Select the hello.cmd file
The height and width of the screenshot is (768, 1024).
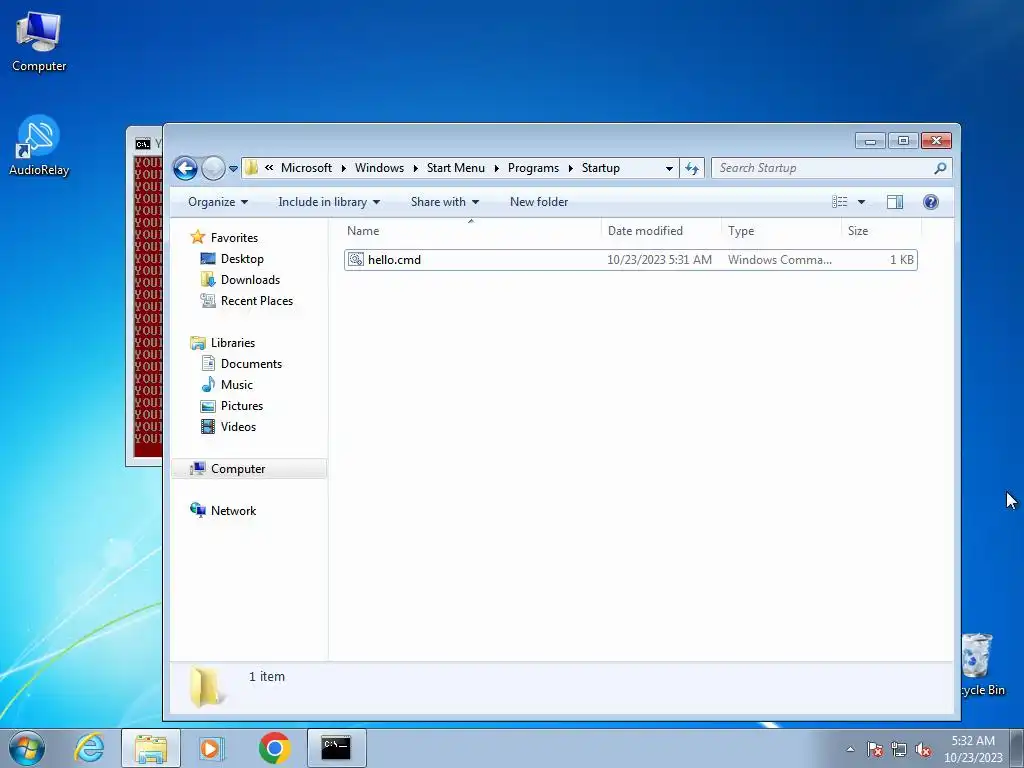(x=631, y=259)
